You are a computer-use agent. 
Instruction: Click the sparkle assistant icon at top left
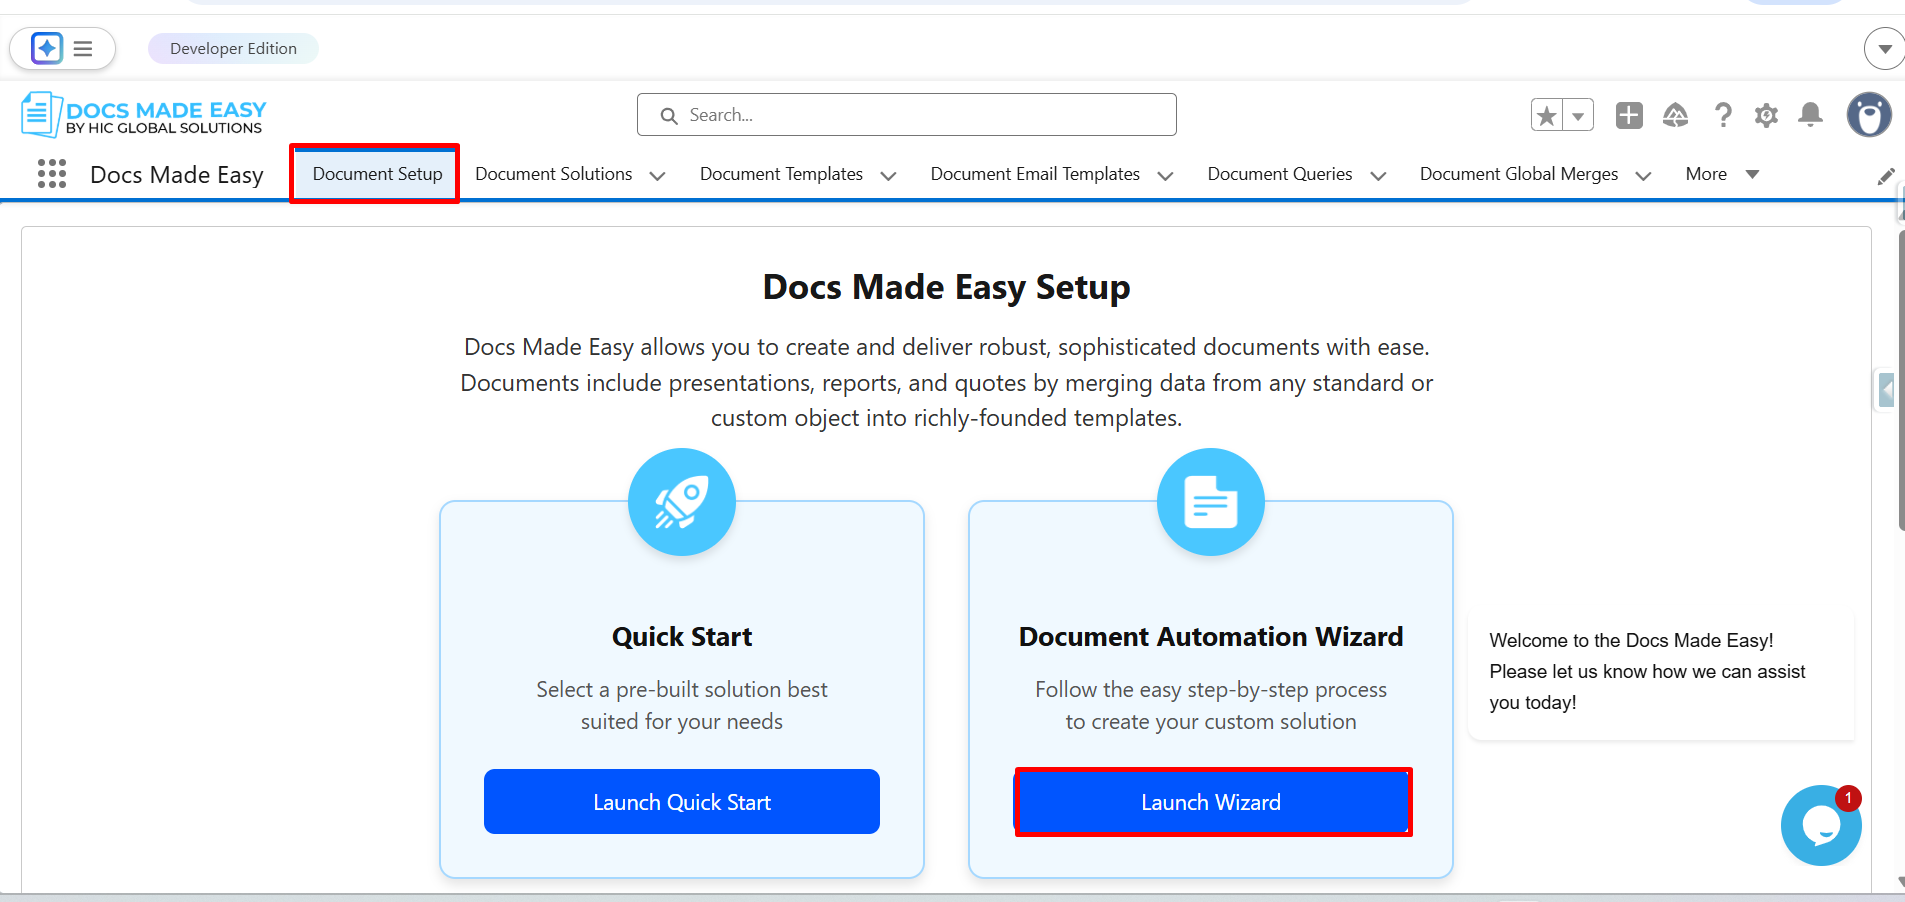coord(47,48)
